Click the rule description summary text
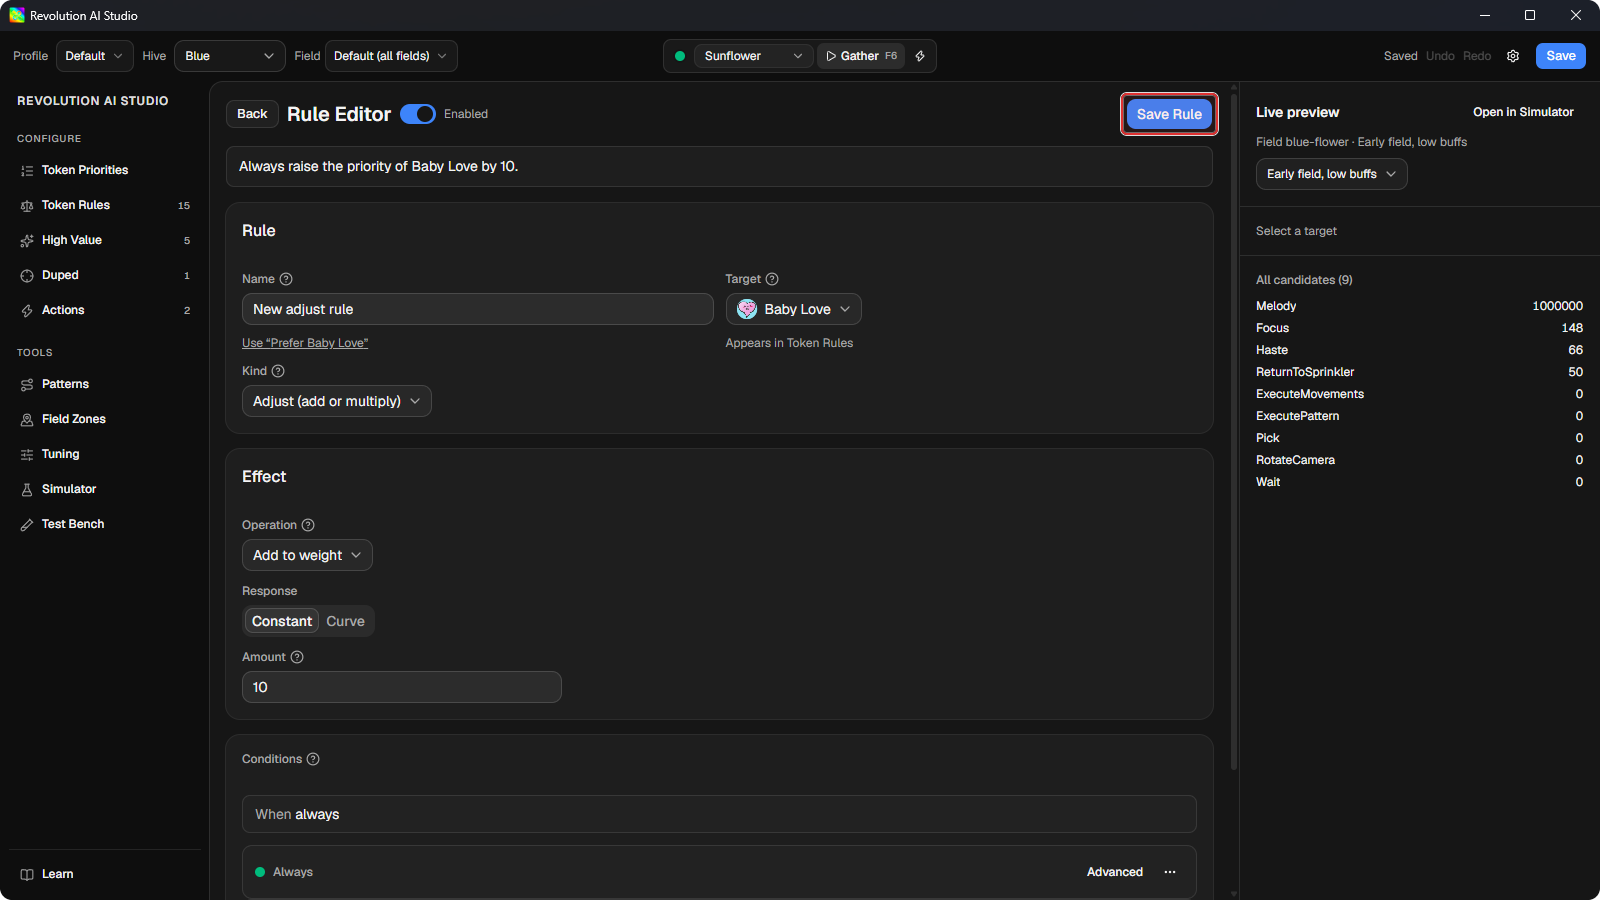 (x=378, y=166)
